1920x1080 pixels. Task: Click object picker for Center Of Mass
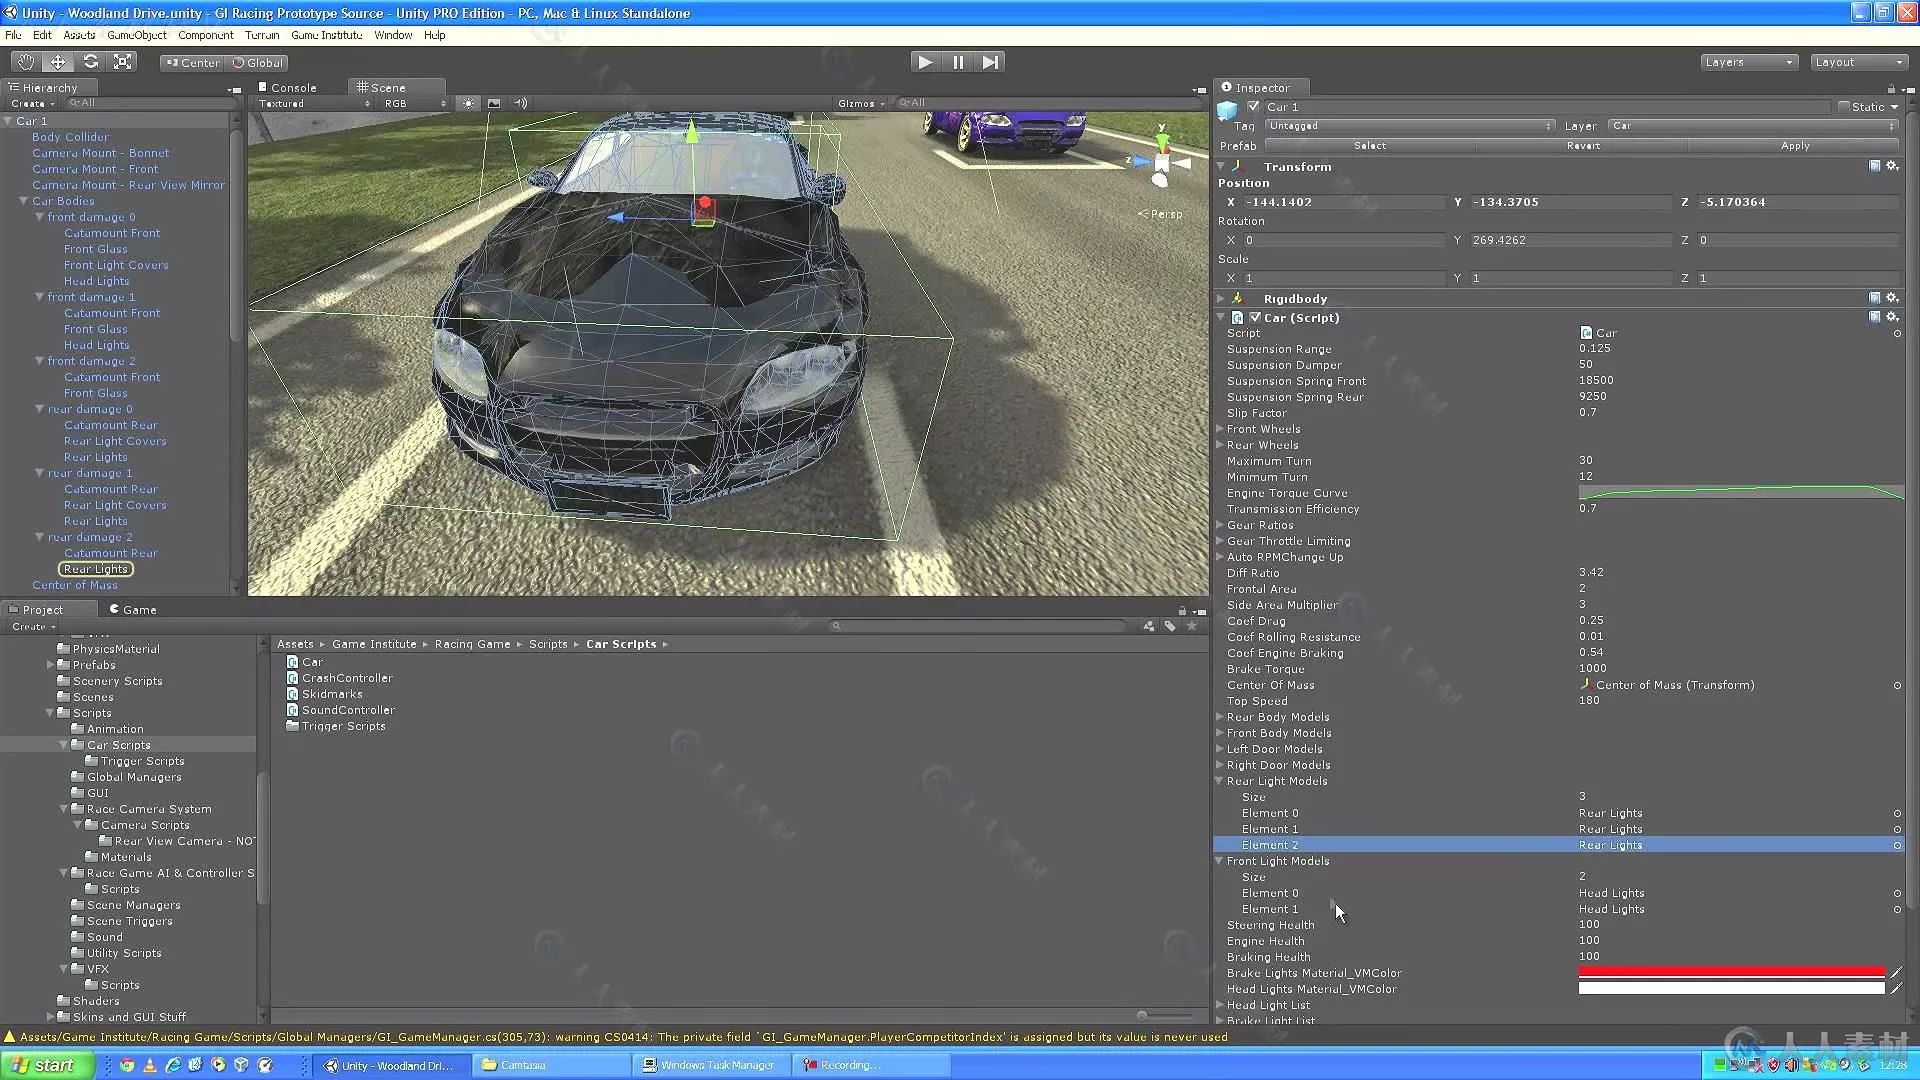1897,685
